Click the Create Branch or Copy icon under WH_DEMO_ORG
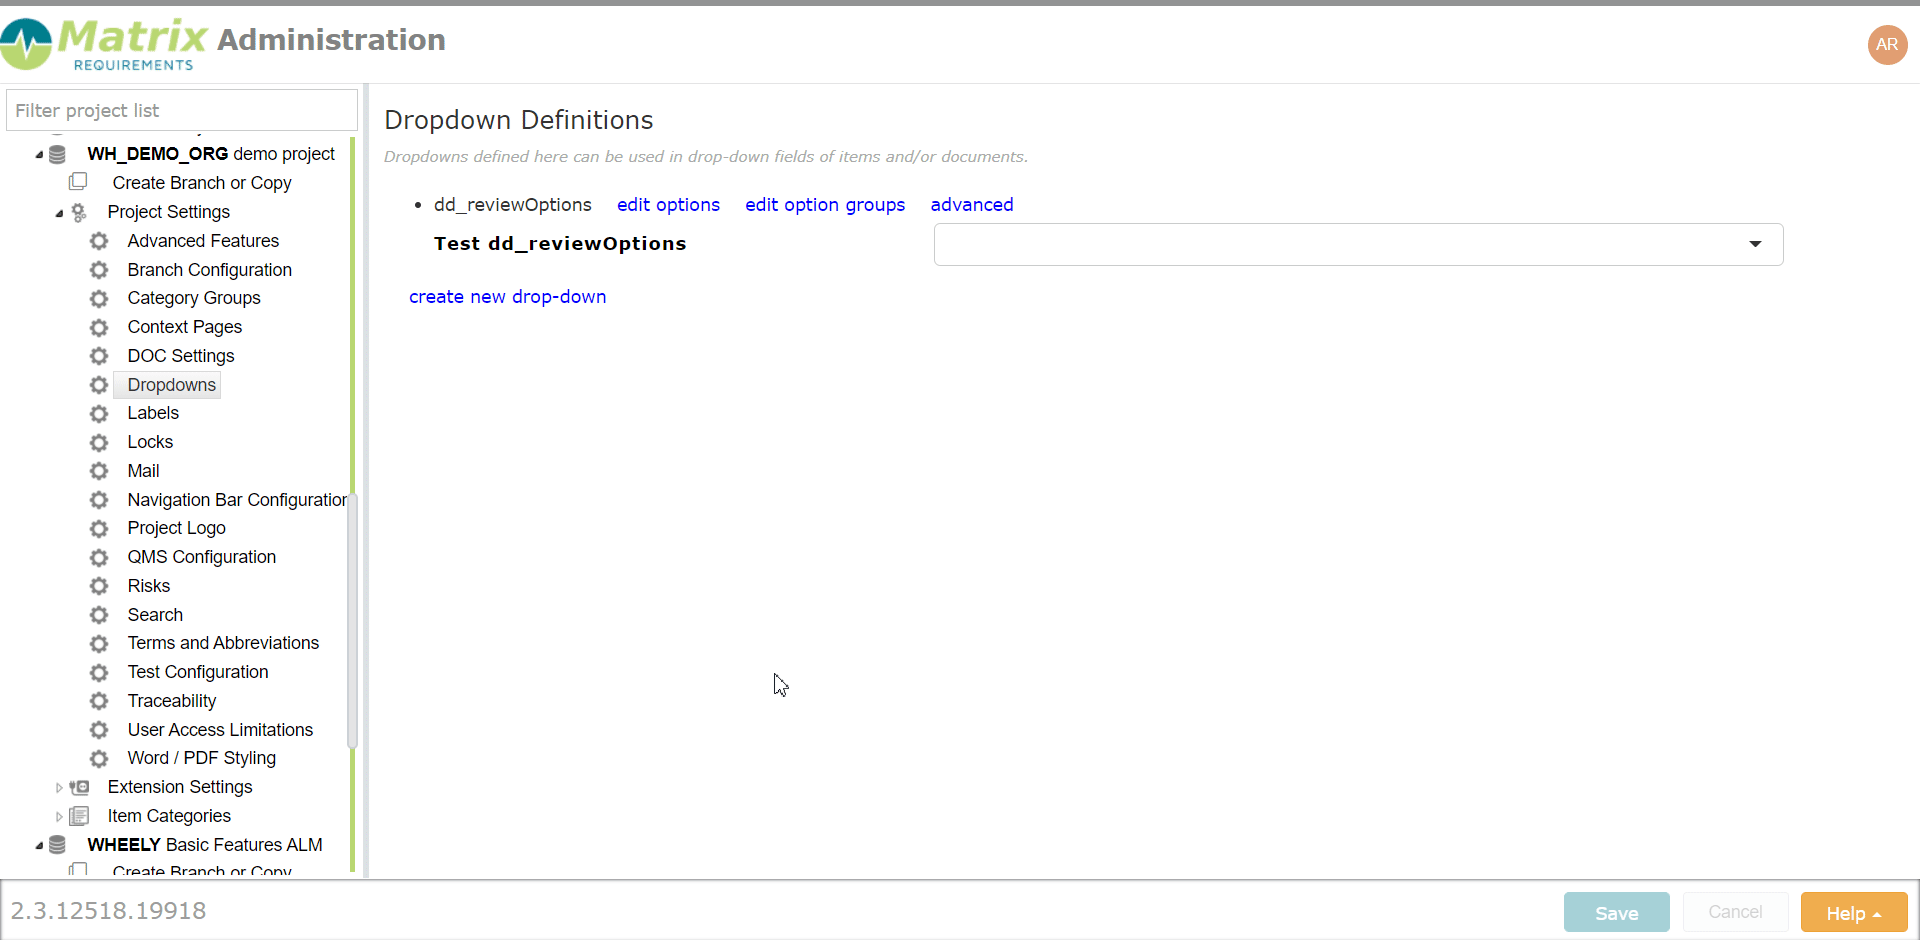The height and width of the screenshot is (940, 1920). click(78, 182)
